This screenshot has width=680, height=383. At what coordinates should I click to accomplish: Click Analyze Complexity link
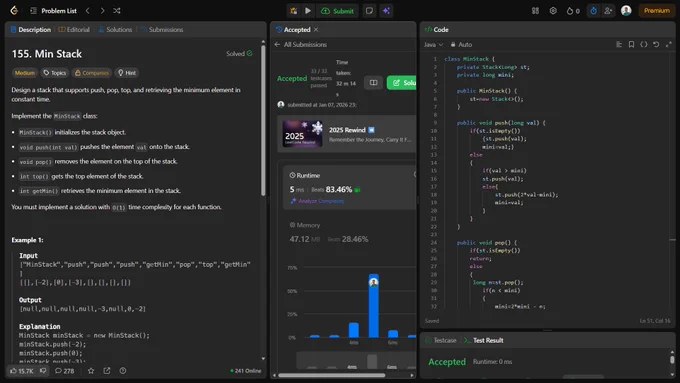pos(318,201)
